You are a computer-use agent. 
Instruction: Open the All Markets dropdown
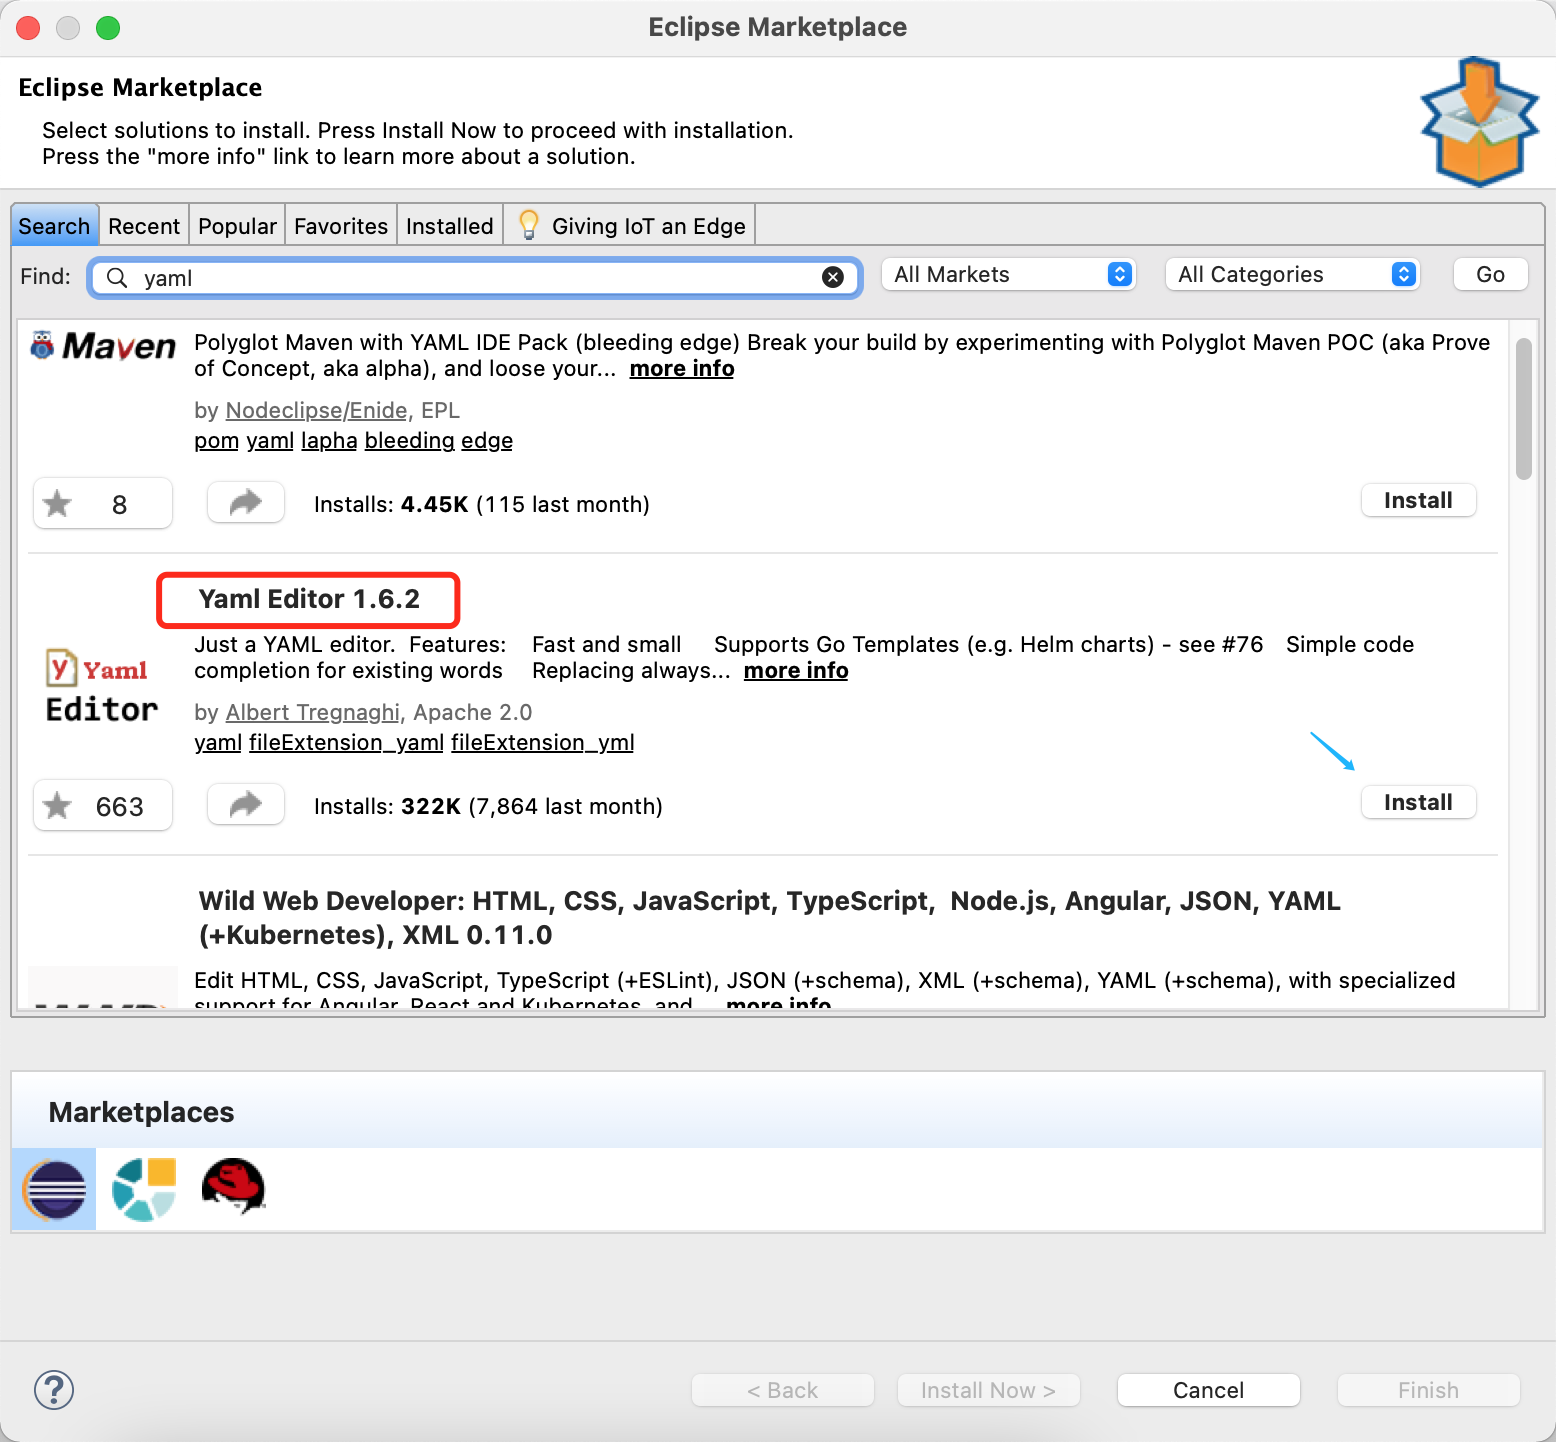(1008, 274)
